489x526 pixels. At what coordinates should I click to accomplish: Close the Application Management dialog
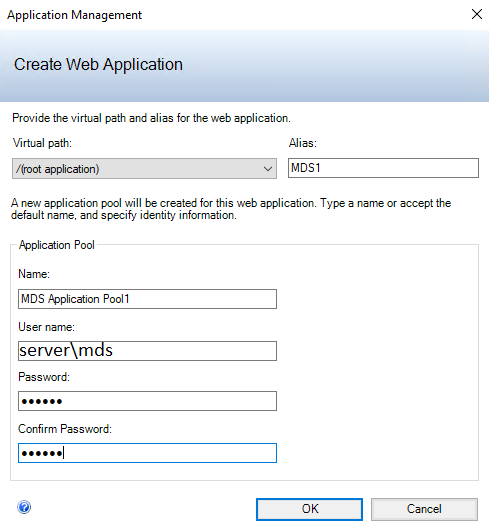tap(477, 14)
